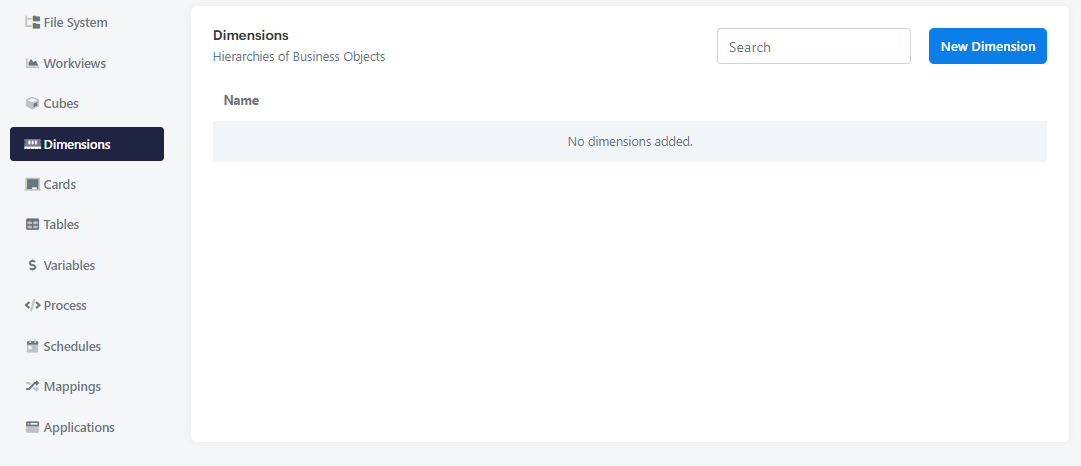Click the Schedules calendar icon
Screen dimensions: 1081x466
(32, 347)
